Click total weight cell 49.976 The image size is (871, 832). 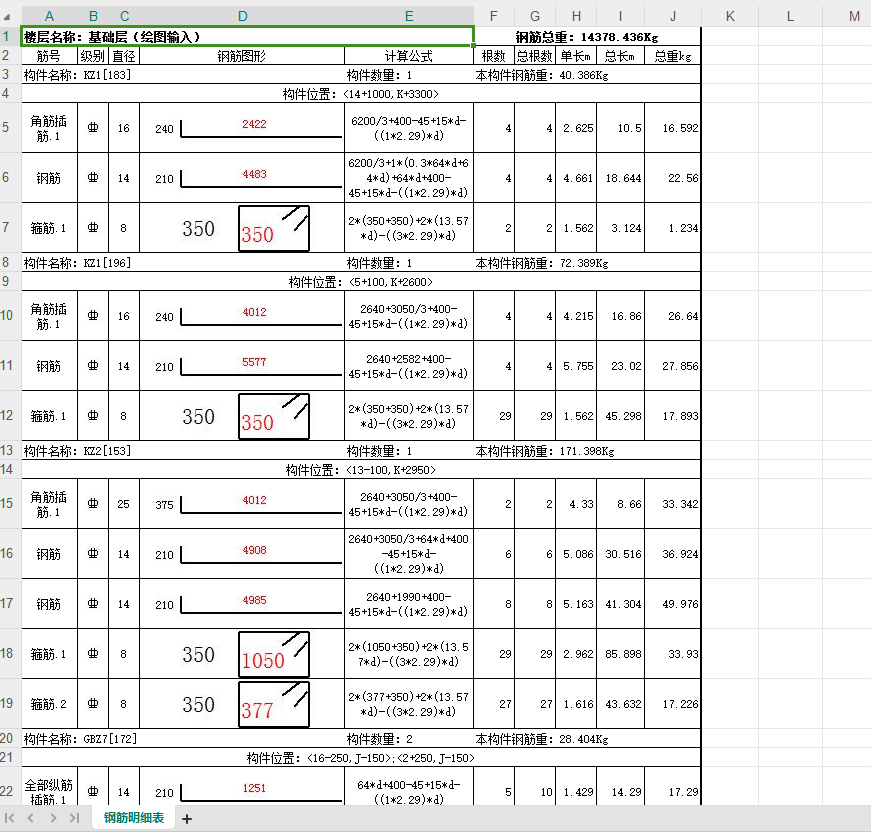pos(673,604)
